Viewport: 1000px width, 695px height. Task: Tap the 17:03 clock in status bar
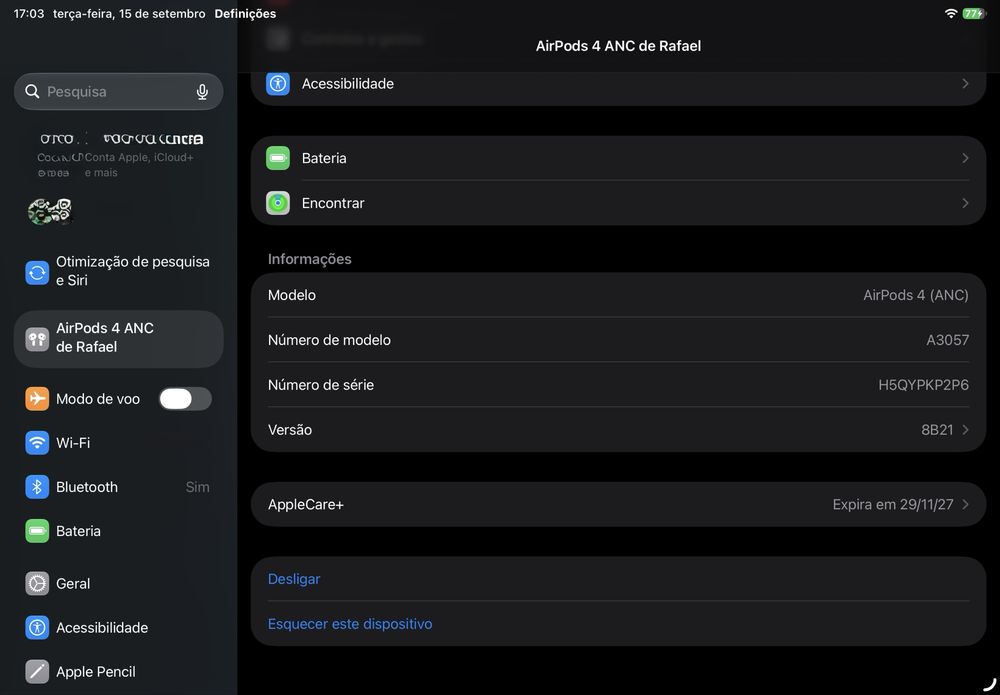click(x=29, y=13)
